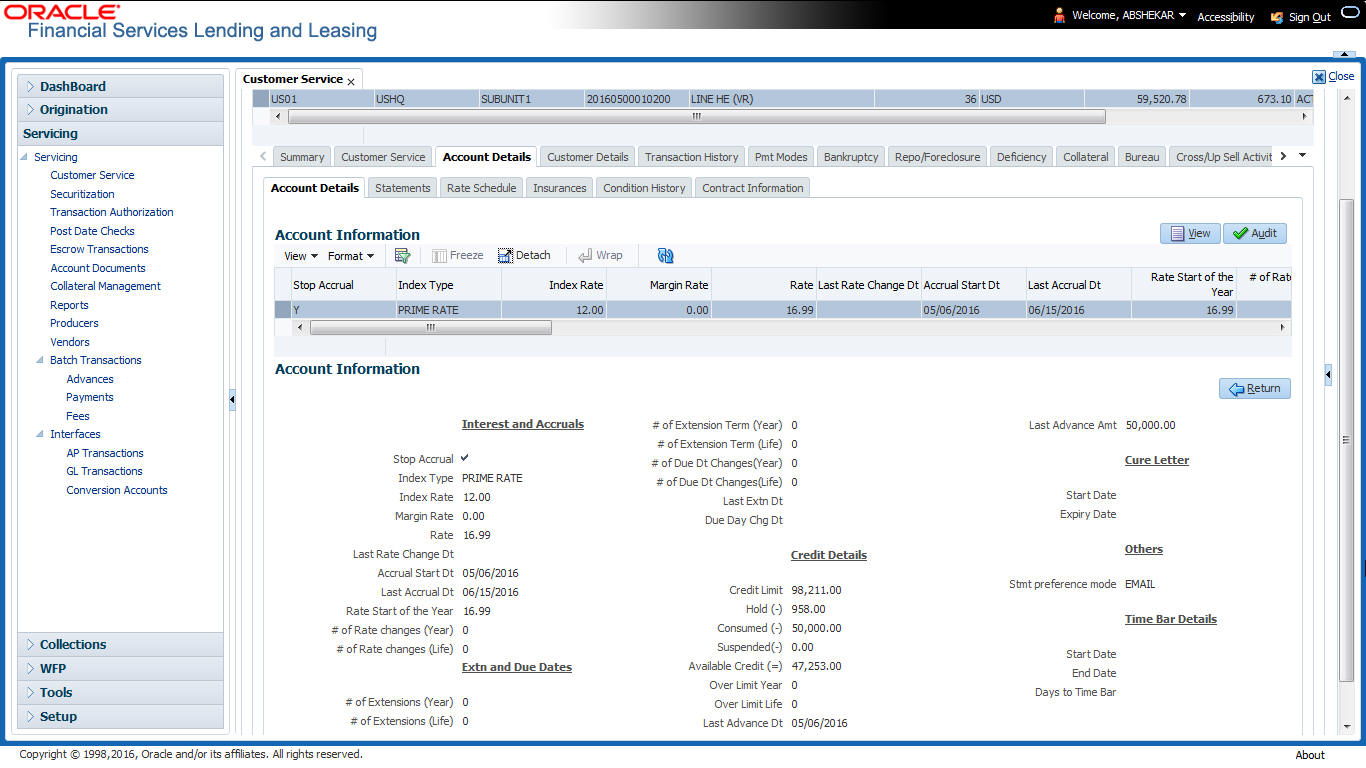The height and width of the screenshot is (768, 1366).
Task: Switch to the Contract Information sub-tab
Action: 752,188
